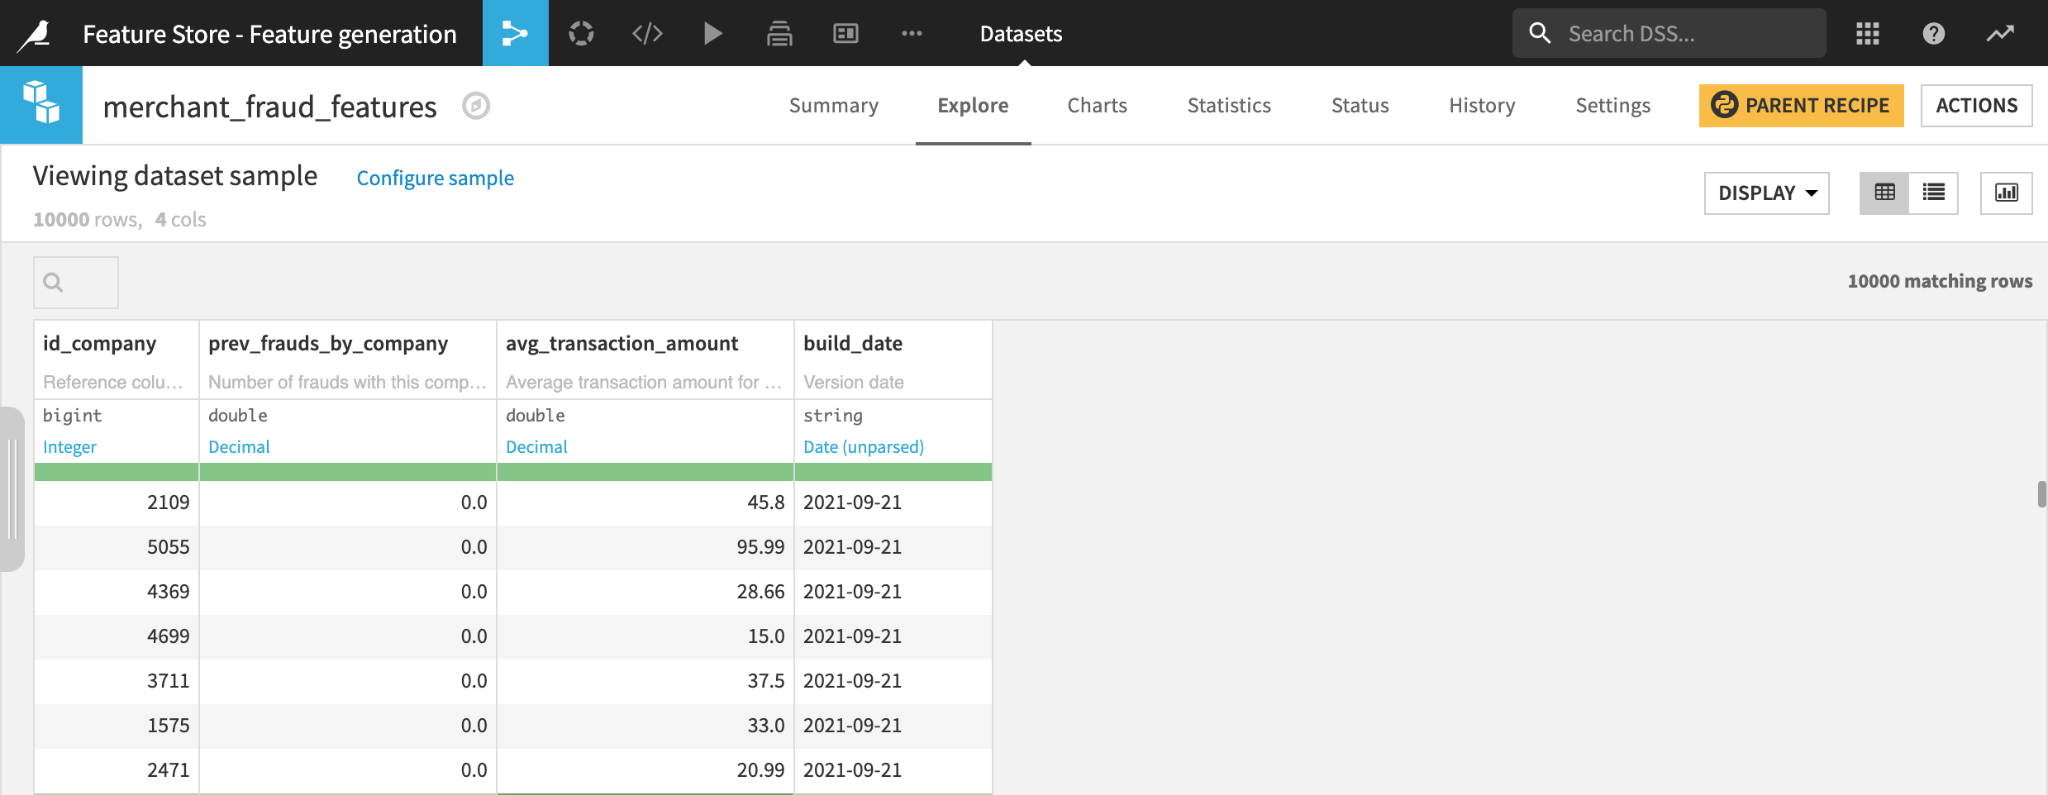Click the 28.66 average amount cell

point(646,592)
